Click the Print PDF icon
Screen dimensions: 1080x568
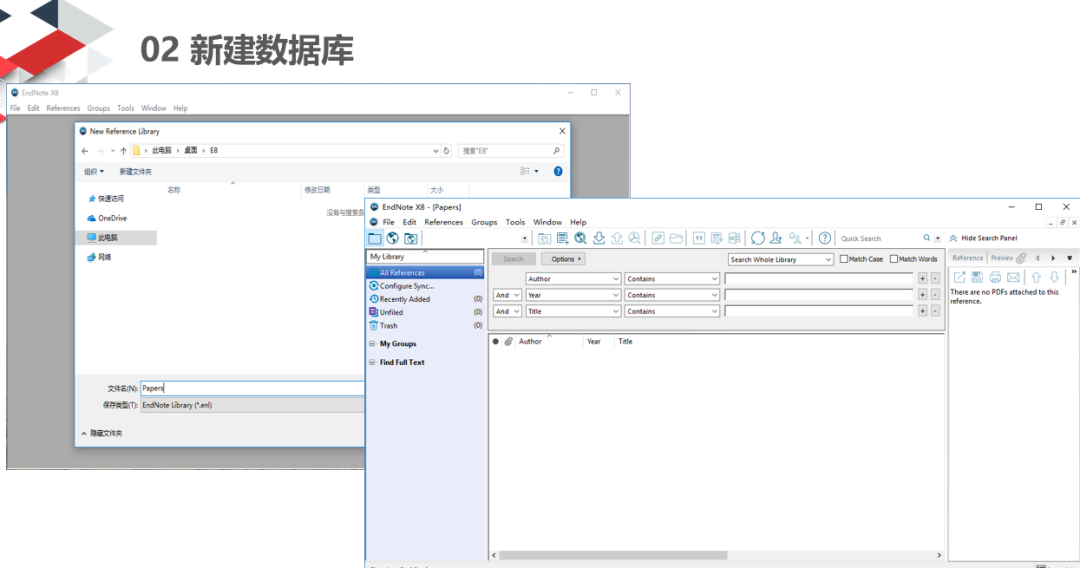coord(995,277)
